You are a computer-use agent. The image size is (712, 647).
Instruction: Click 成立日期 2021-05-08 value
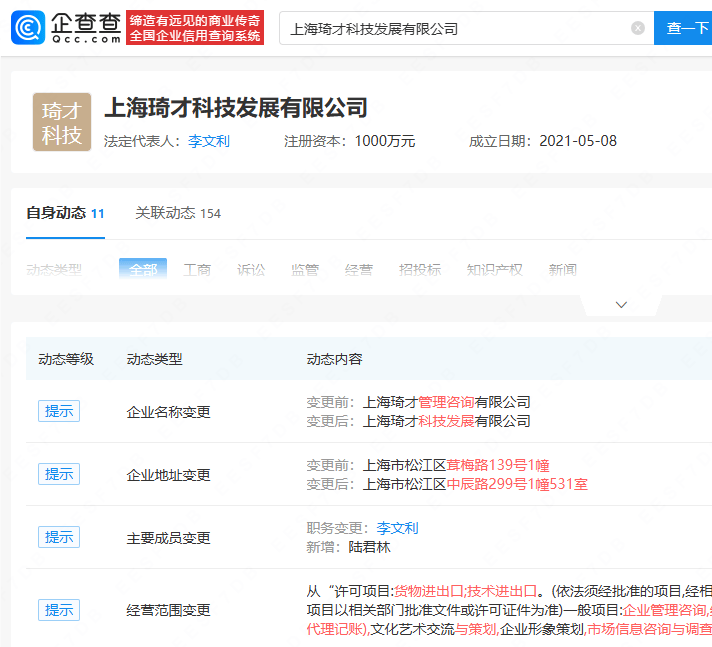[578, 141]
